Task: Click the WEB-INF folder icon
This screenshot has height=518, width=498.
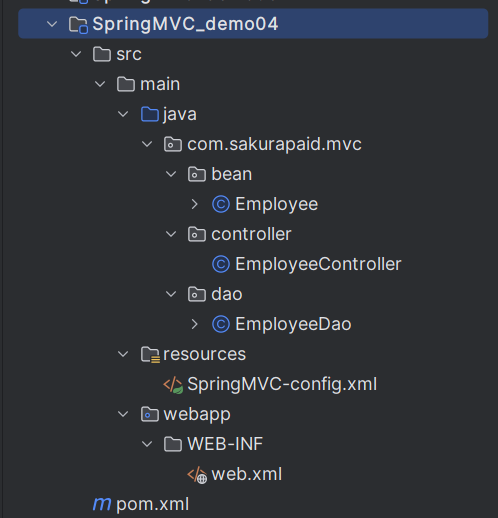Action: 173,444
